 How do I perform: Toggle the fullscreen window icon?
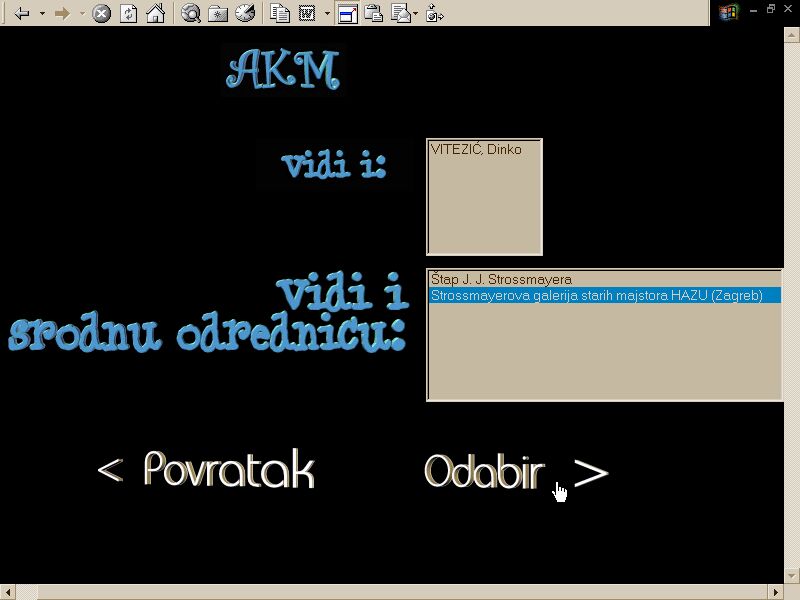point(347,13)
